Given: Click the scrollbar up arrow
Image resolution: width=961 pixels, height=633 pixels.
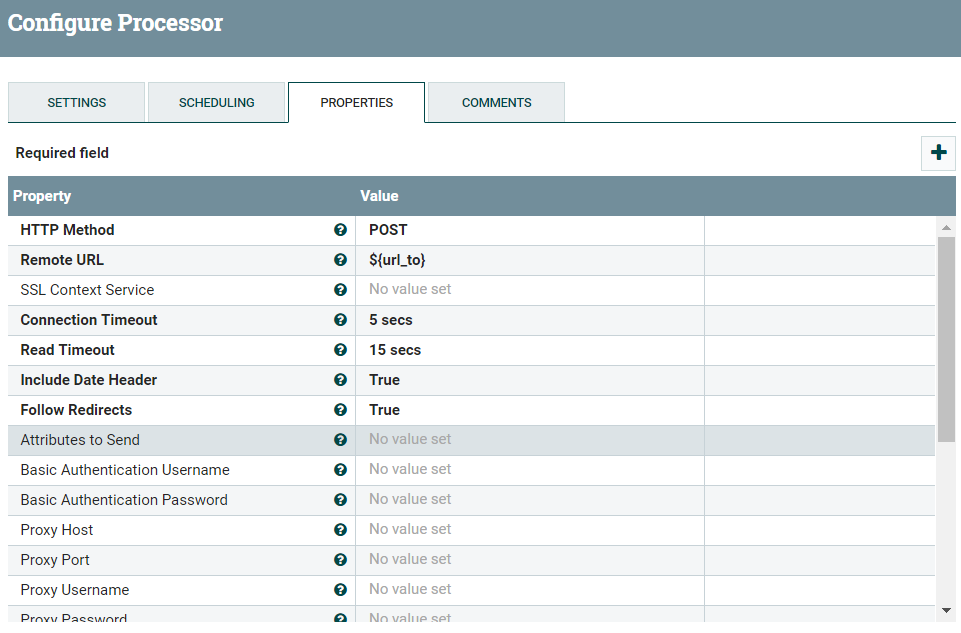Looking at the screenshot, I should 946,227.
